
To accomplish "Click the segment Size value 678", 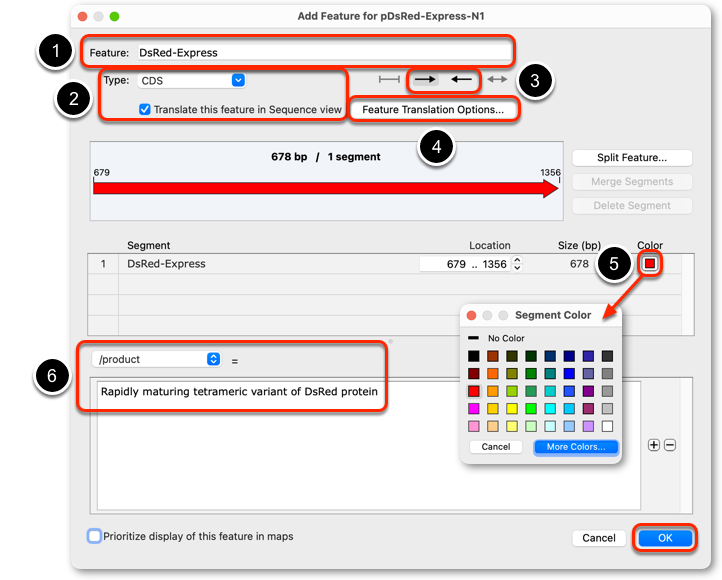I will 579,264.
